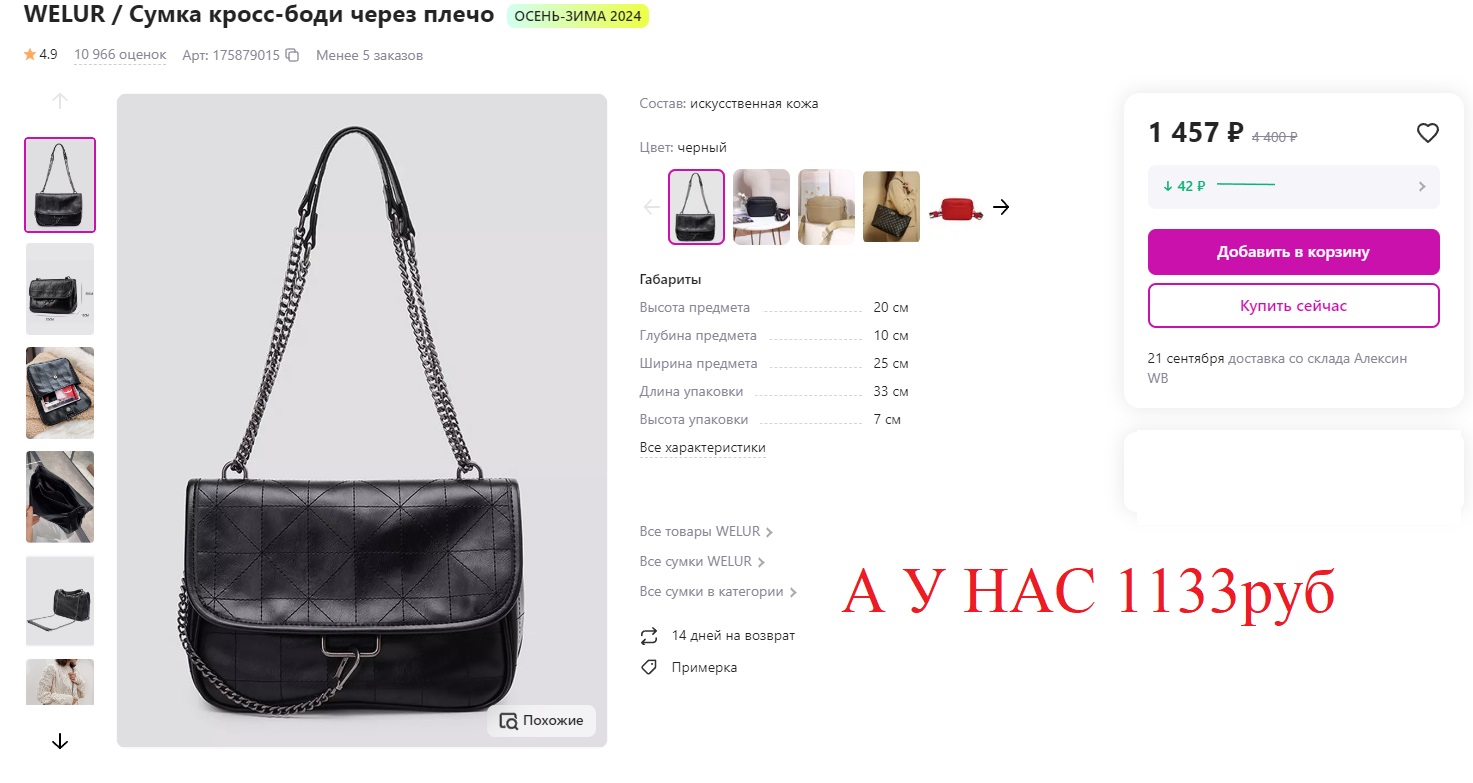Screen dimensions: 1473x783
Task: Show more thumbnails with down arrow
Action: (x=60, y=741)
